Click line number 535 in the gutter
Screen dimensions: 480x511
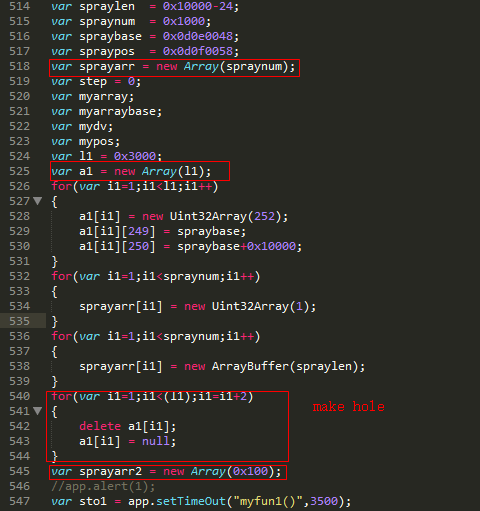click(x=20, y=321)
